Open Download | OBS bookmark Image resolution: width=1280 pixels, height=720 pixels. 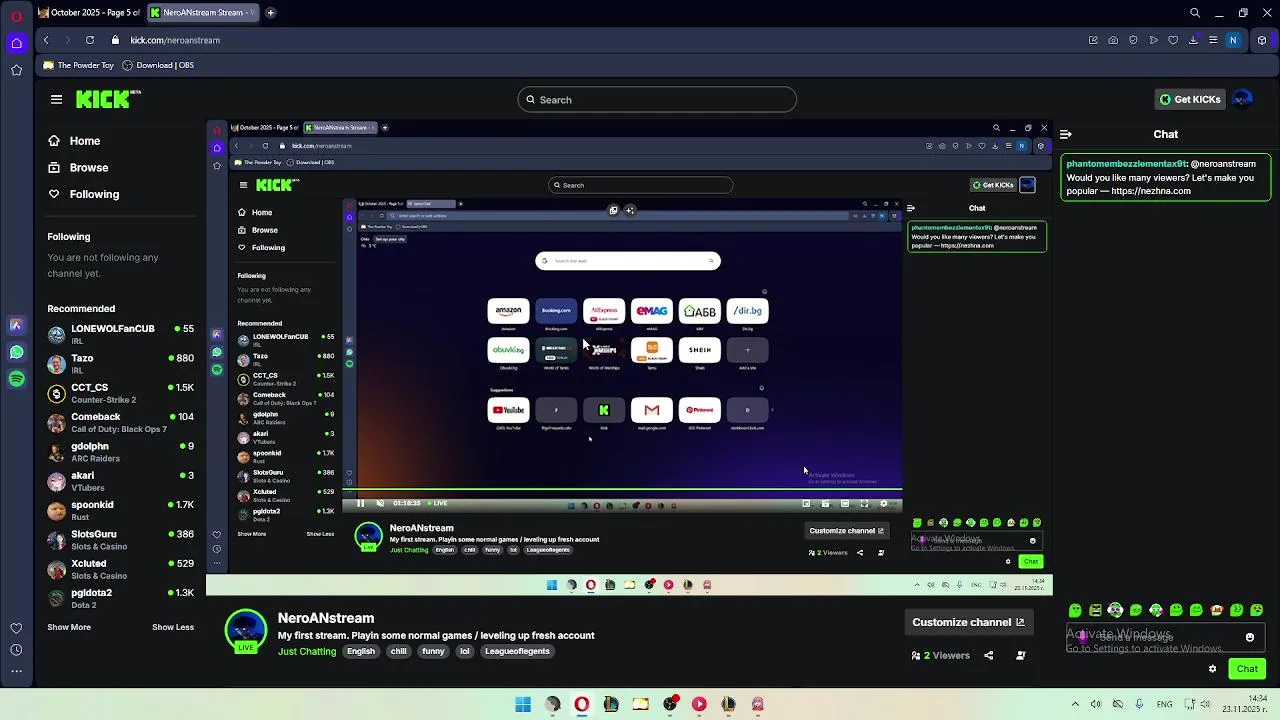click(158, 65)
